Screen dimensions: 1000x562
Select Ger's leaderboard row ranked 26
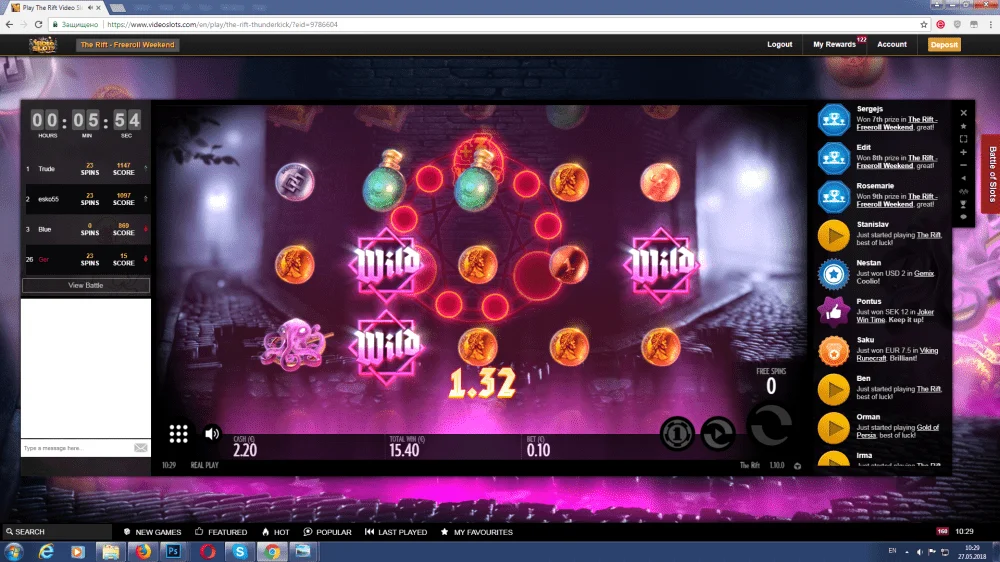(x=86, y=260)
